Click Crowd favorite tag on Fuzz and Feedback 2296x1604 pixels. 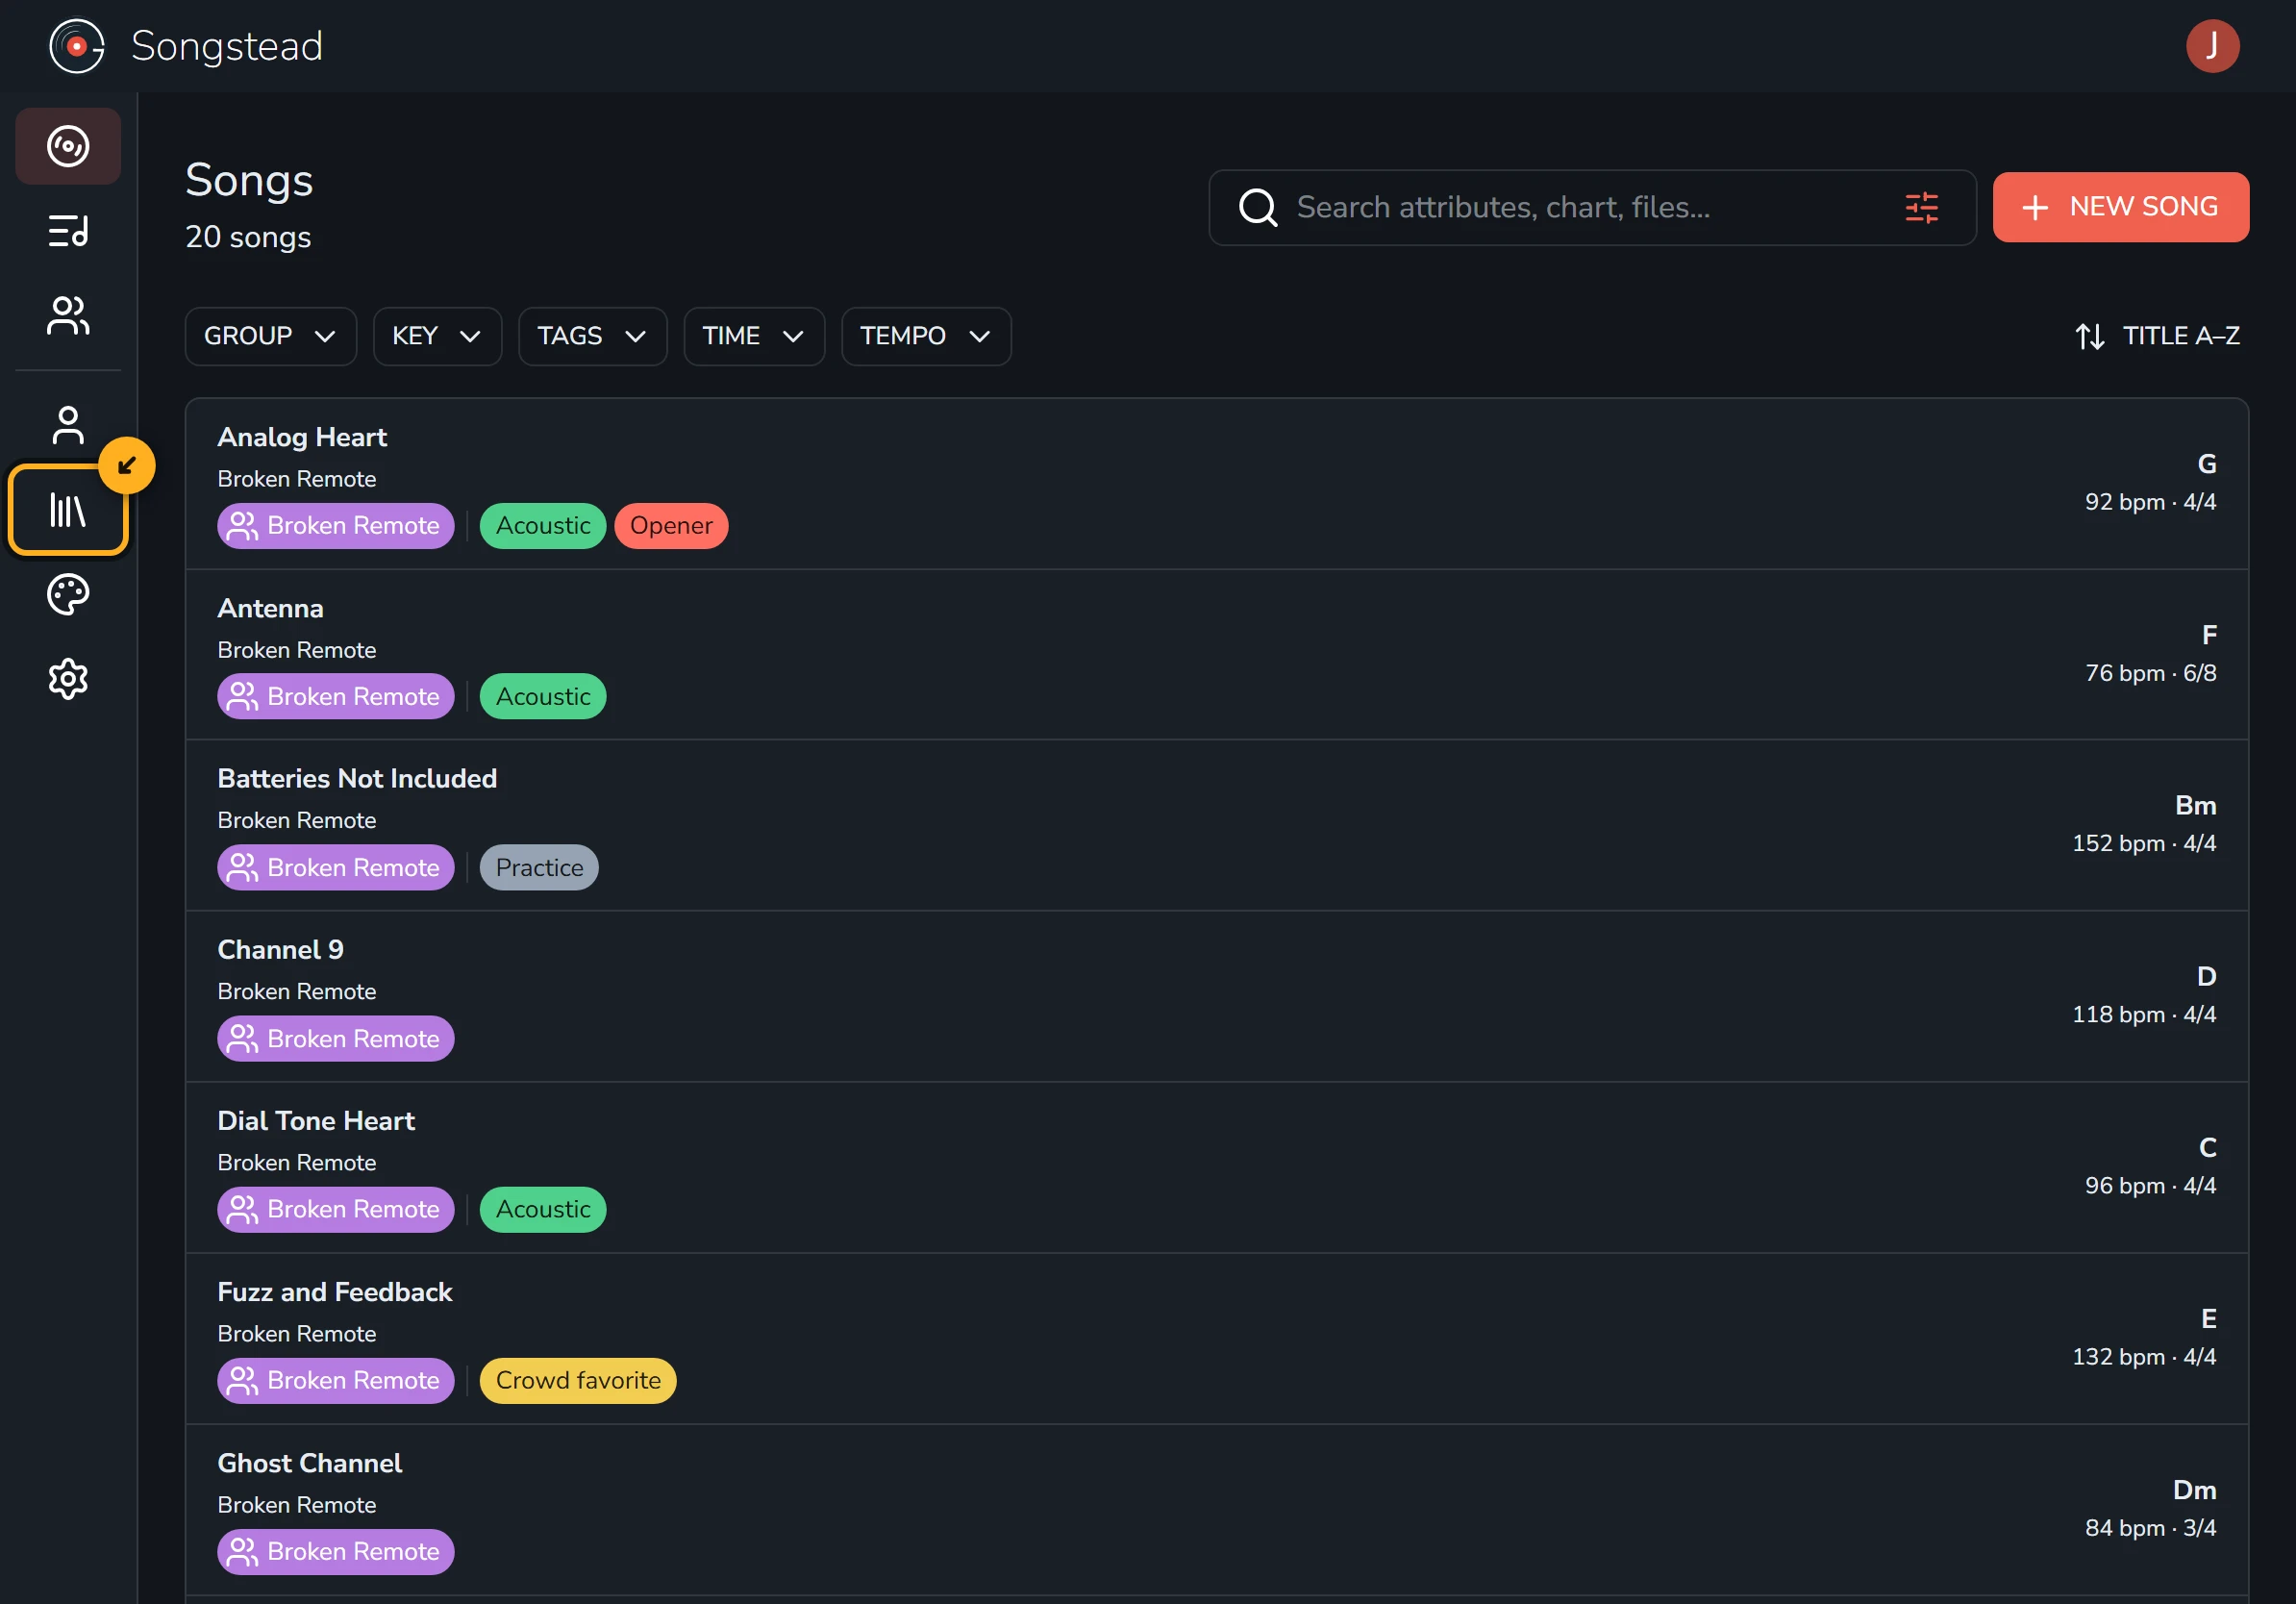[578, 1381]
